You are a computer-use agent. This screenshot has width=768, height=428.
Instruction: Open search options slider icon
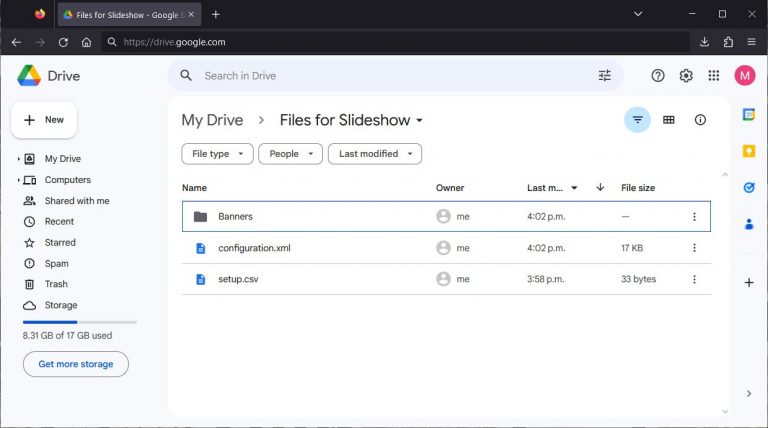pos(604,76)
